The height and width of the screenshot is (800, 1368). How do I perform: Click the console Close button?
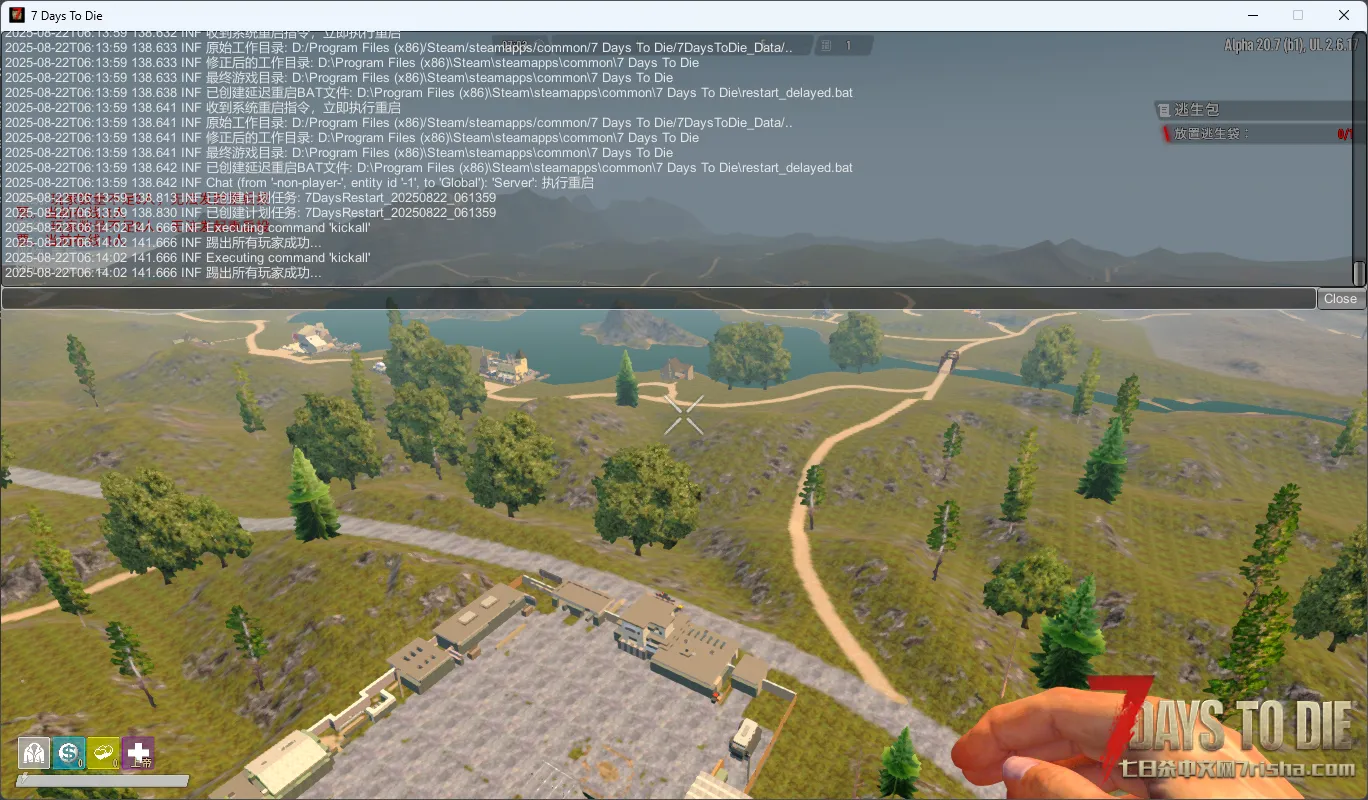coord(1340,298)
